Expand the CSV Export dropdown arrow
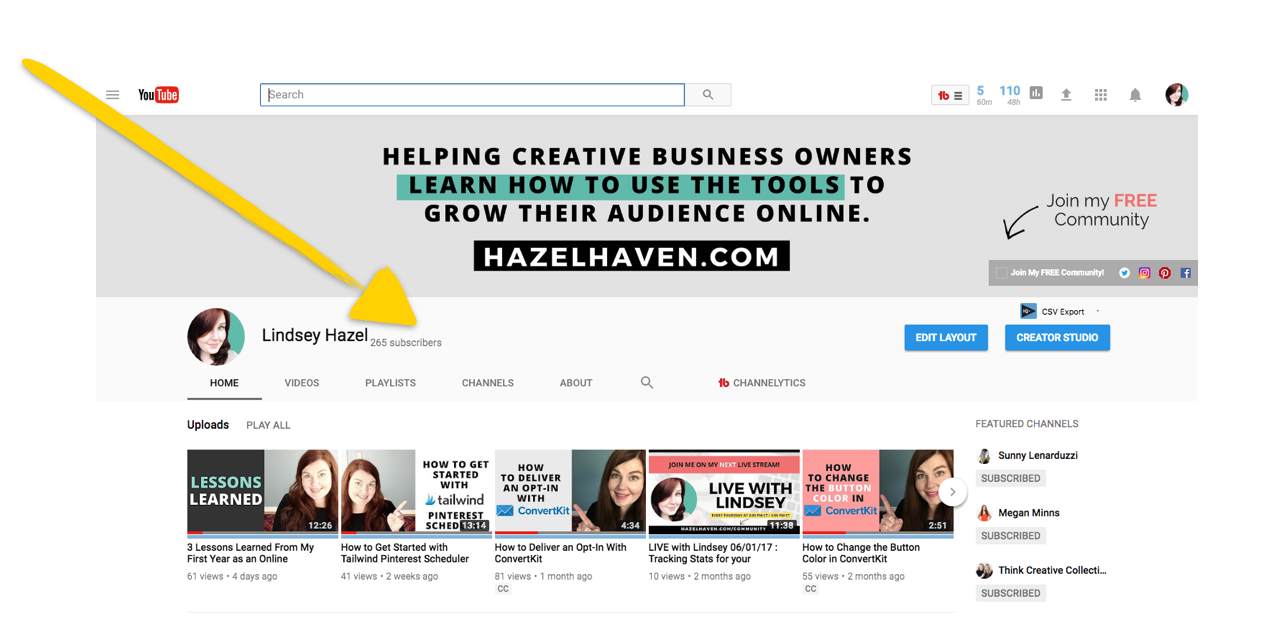 tap(1098, 312)
